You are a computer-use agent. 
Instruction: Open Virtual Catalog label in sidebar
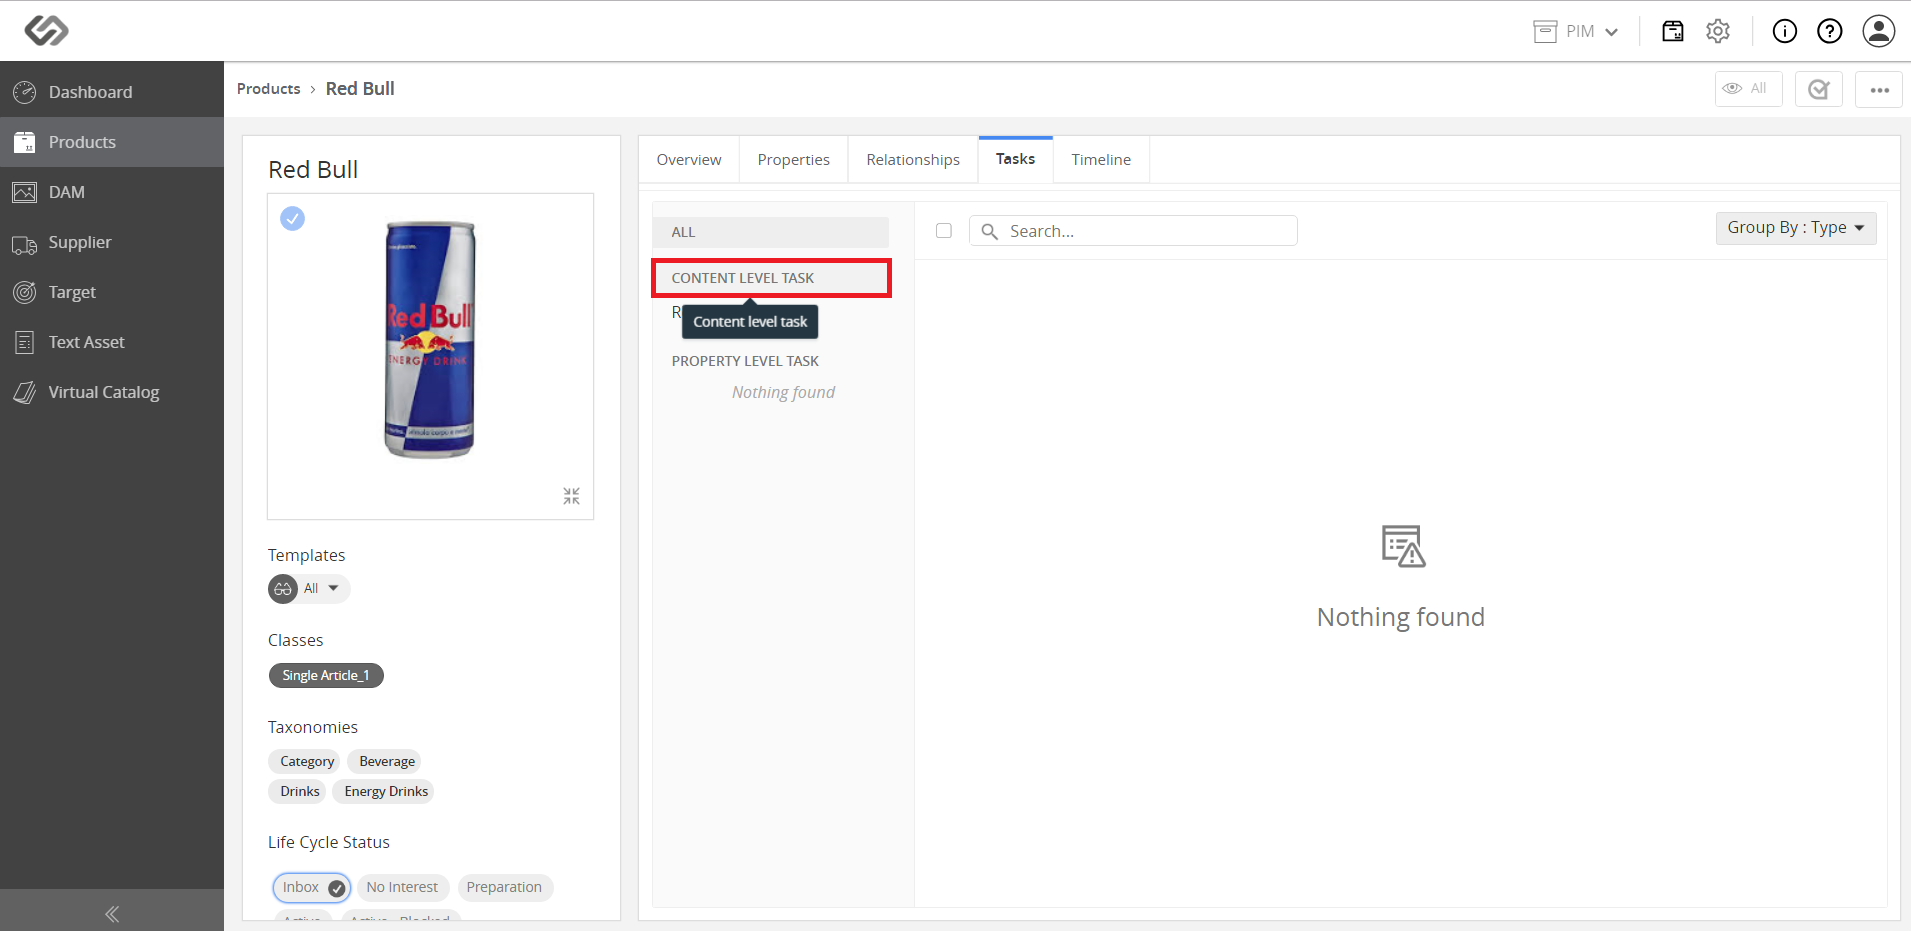[x=104, y=392]
